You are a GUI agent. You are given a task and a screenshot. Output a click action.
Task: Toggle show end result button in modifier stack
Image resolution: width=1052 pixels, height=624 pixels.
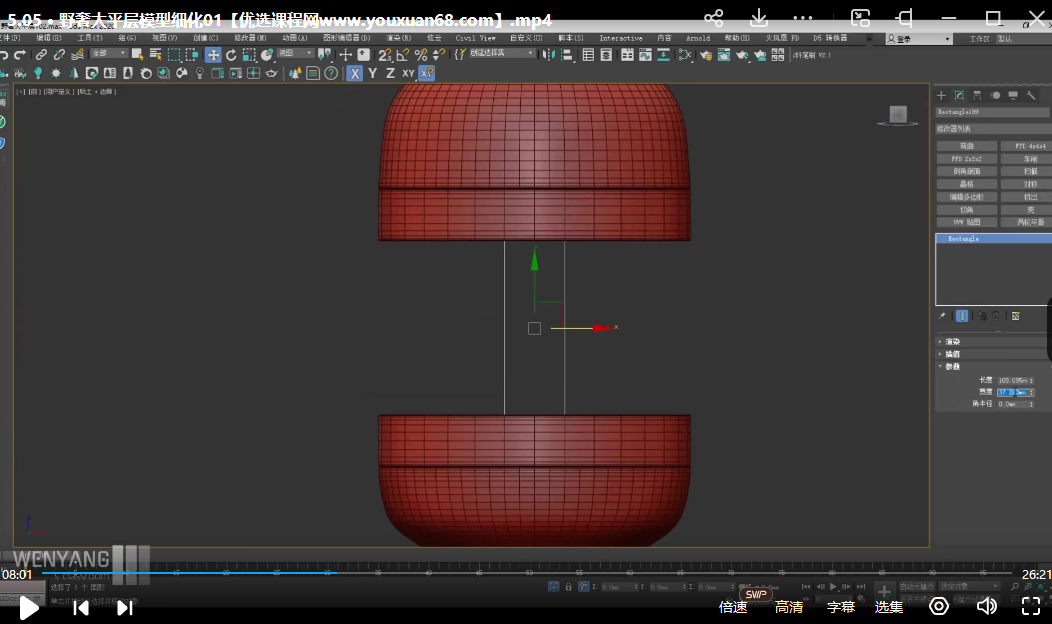962,315
